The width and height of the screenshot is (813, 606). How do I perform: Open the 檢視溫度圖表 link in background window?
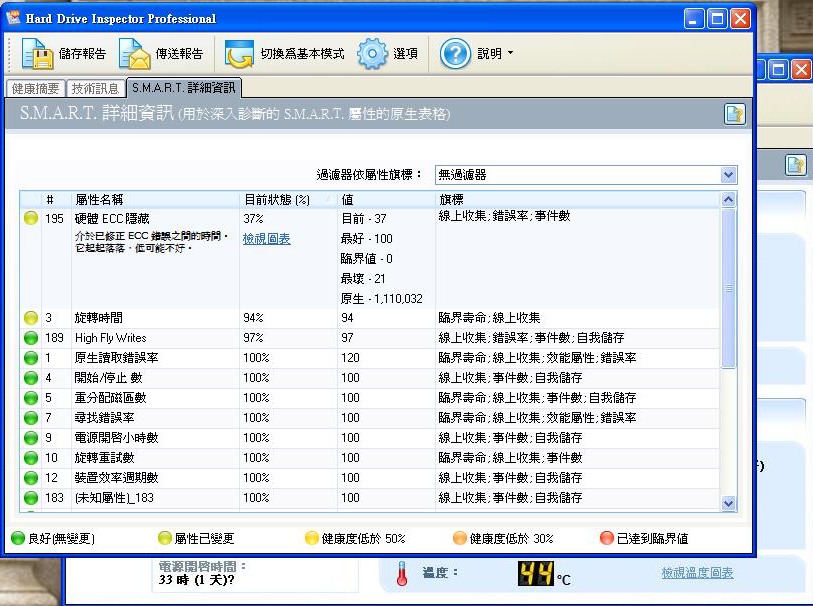[x=697, y=573]
